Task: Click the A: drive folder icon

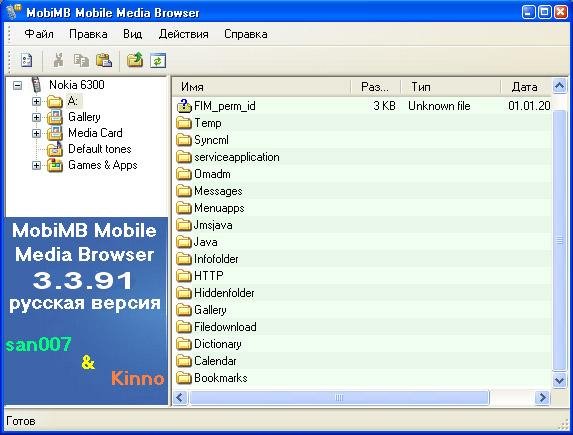Action: point(55,101)
